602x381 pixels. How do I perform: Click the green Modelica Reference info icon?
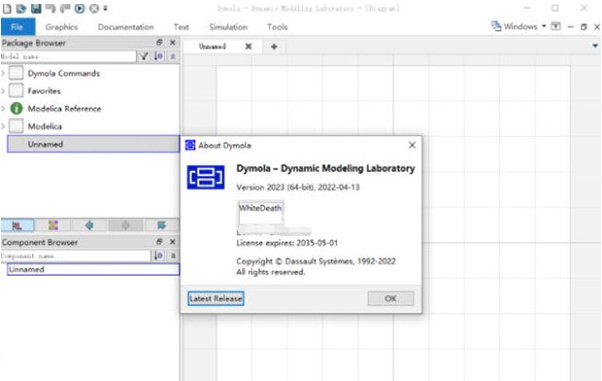point(16,109)
